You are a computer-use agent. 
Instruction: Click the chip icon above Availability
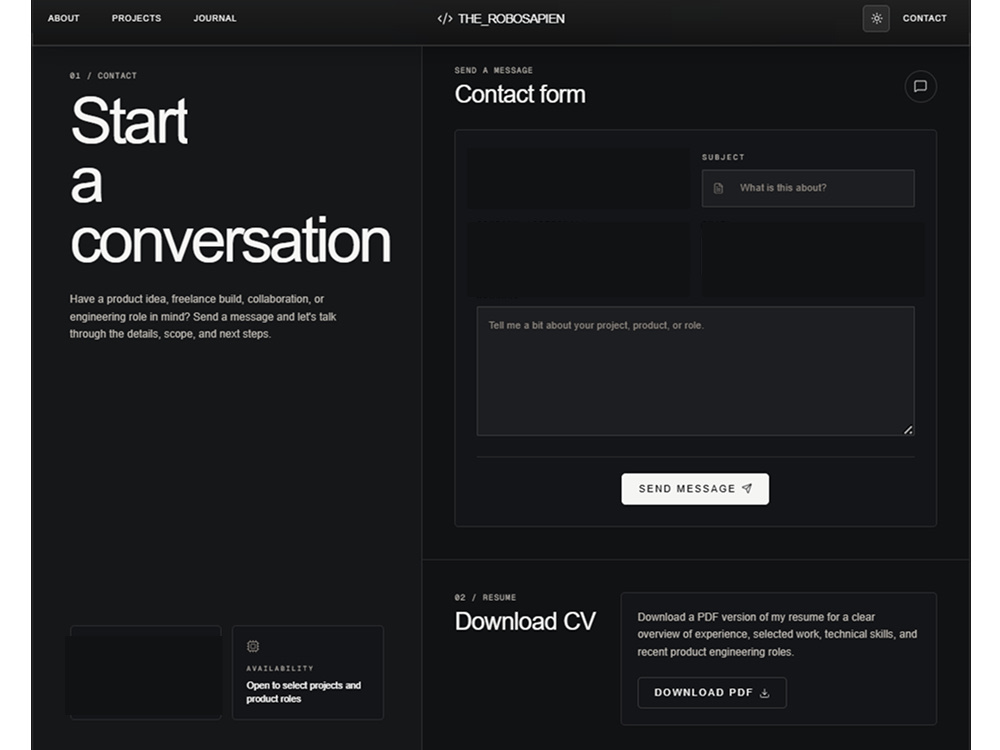point(253,646)
